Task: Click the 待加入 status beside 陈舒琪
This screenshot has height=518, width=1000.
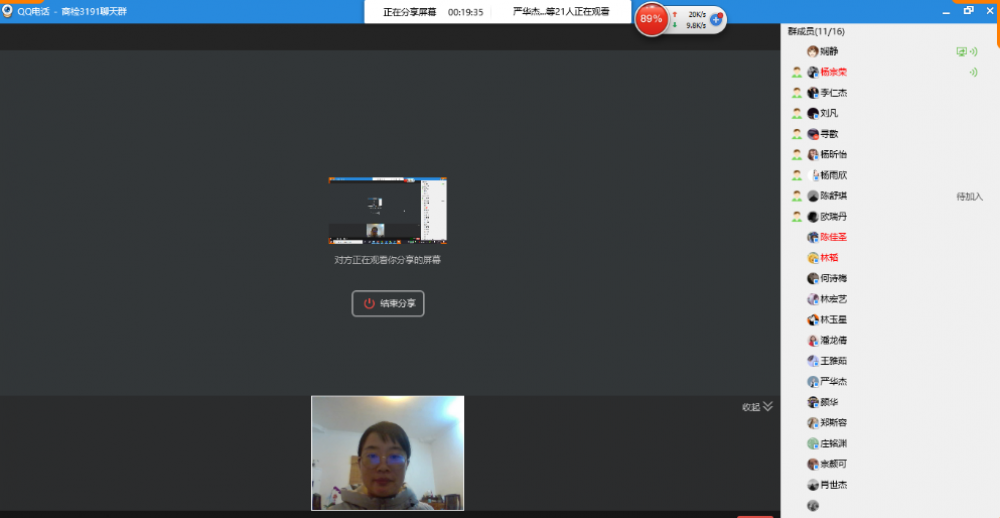Action: pos(969,196)
